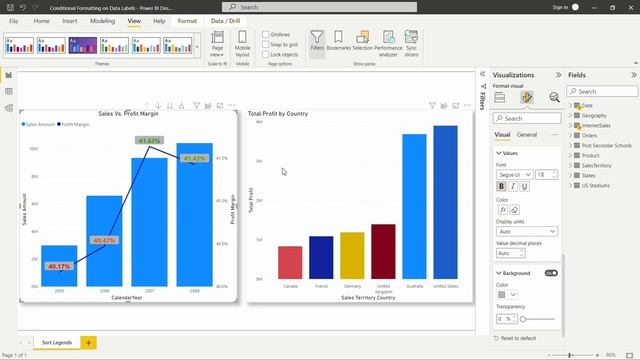The image size is (640, 360).
Task: Click the Format pane Search box
Action: [x=527, y=118]
